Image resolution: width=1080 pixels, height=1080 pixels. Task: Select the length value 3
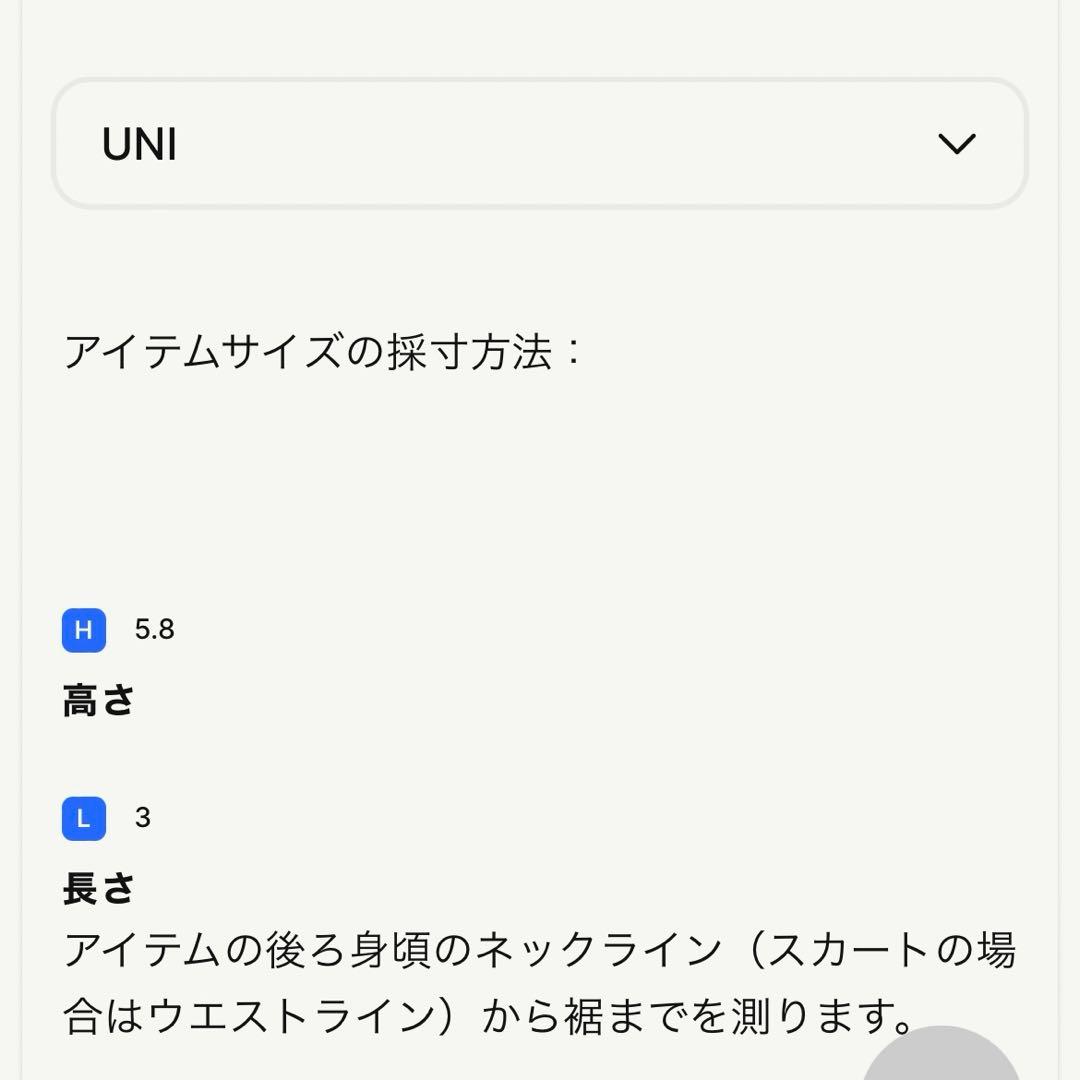pos(143,819)
